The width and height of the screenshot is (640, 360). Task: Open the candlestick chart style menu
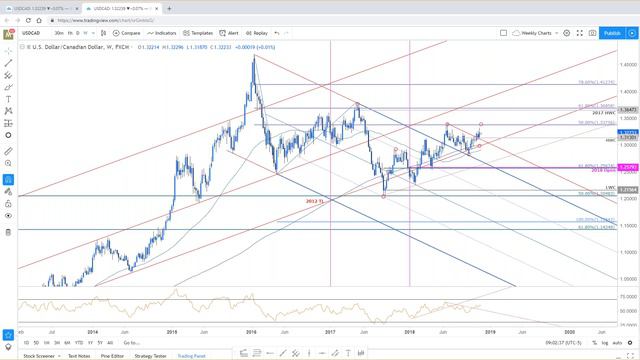[x=103, y=33]
